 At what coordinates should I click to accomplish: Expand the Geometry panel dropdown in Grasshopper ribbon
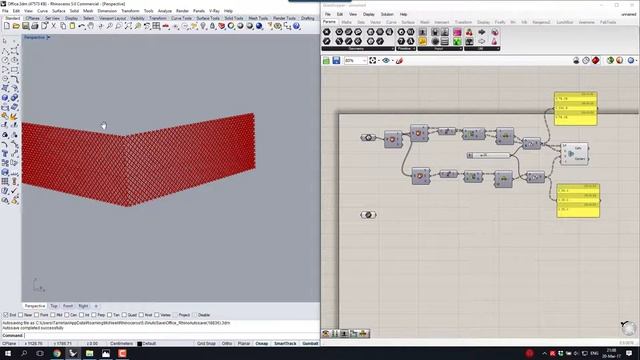(393, 49)
